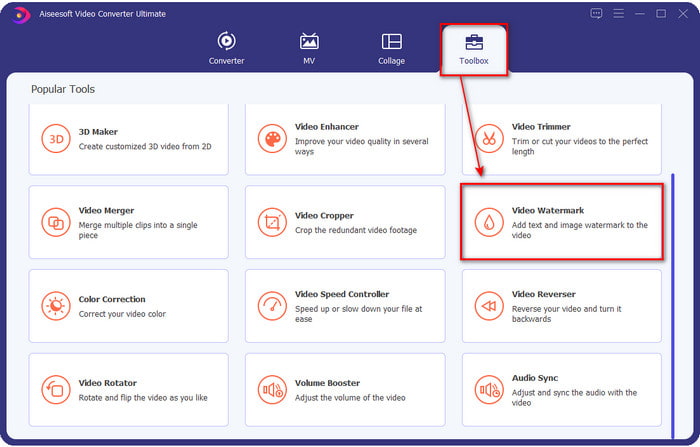700x447 pixels.
Task: Click the 3D Maker icon
Action: 56,139
